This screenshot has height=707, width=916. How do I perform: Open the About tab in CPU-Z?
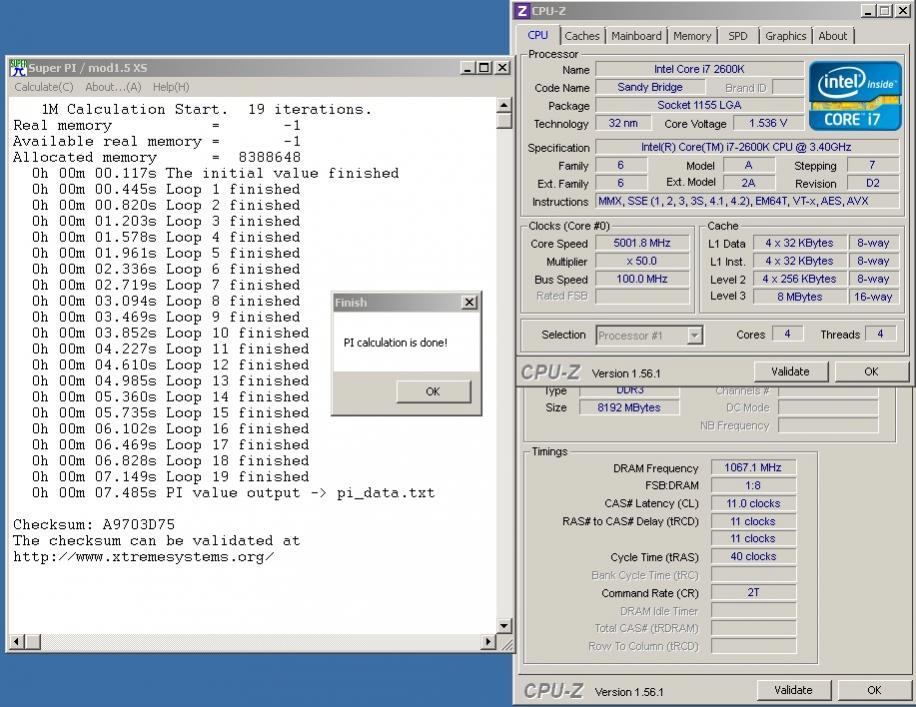tap(832, 36)
